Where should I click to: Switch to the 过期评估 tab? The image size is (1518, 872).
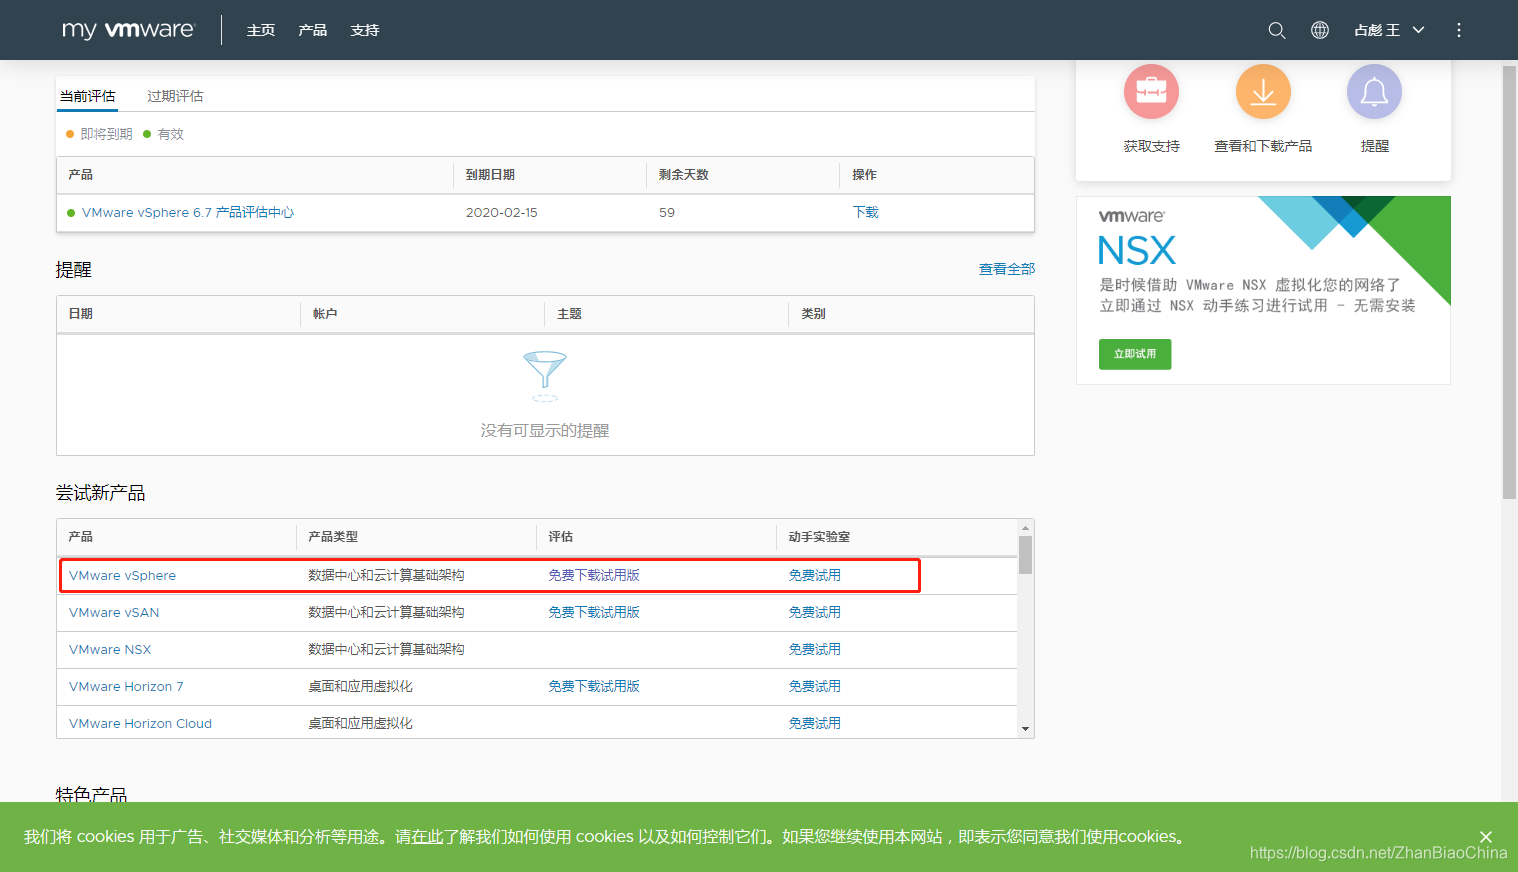point(175,96)
